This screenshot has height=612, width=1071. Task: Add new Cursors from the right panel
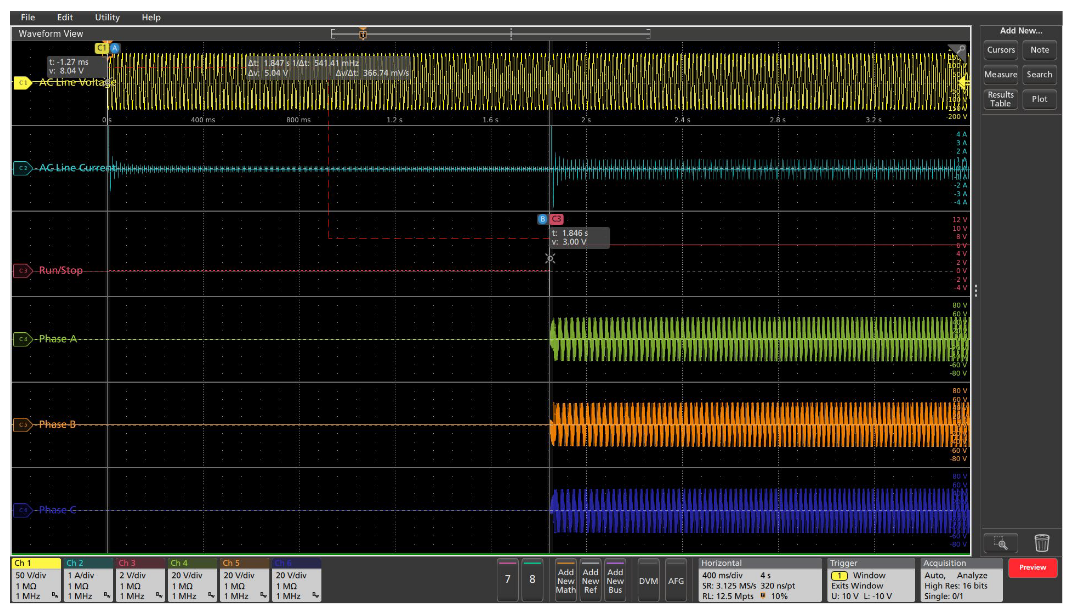point(999,50)
